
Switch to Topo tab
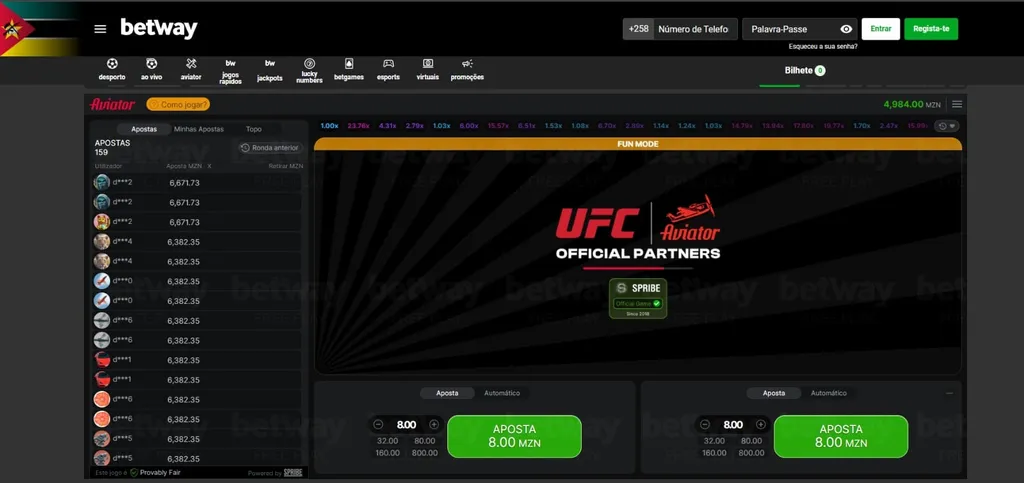coord(253,129)
